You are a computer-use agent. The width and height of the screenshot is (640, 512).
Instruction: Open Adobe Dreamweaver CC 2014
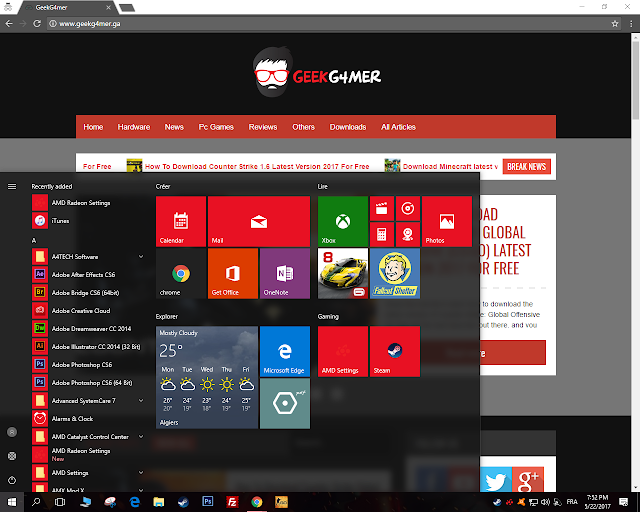(88, 328)
